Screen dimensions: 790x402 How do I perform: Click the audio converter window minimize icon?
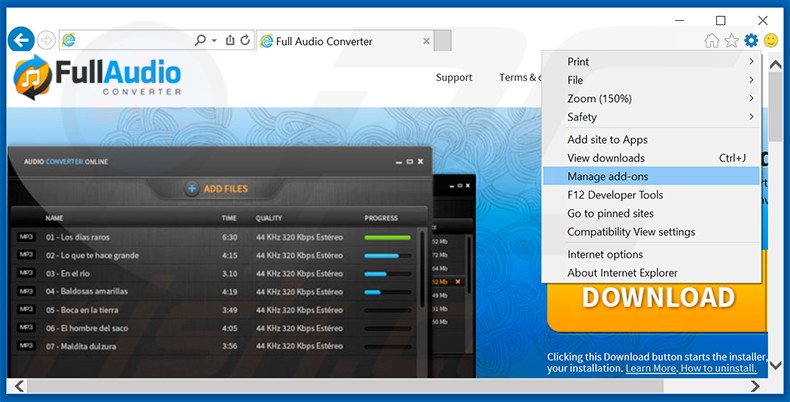[399, 162]
